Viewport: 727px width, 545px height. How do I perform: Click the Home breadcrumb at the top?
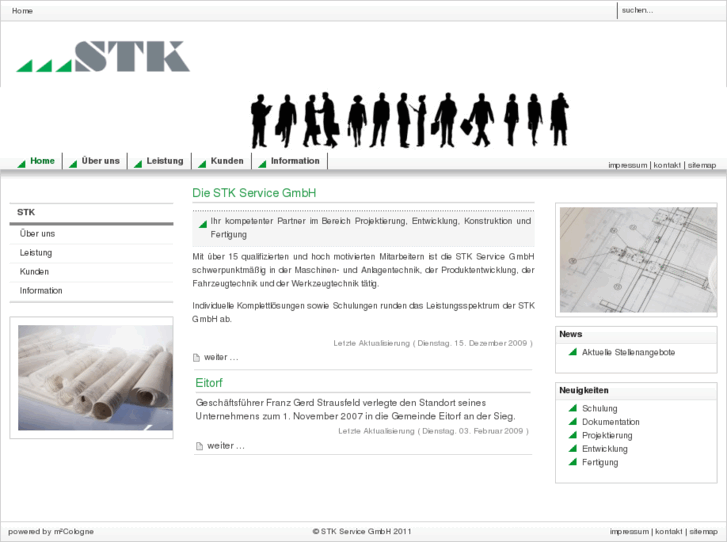pos(22,11)
